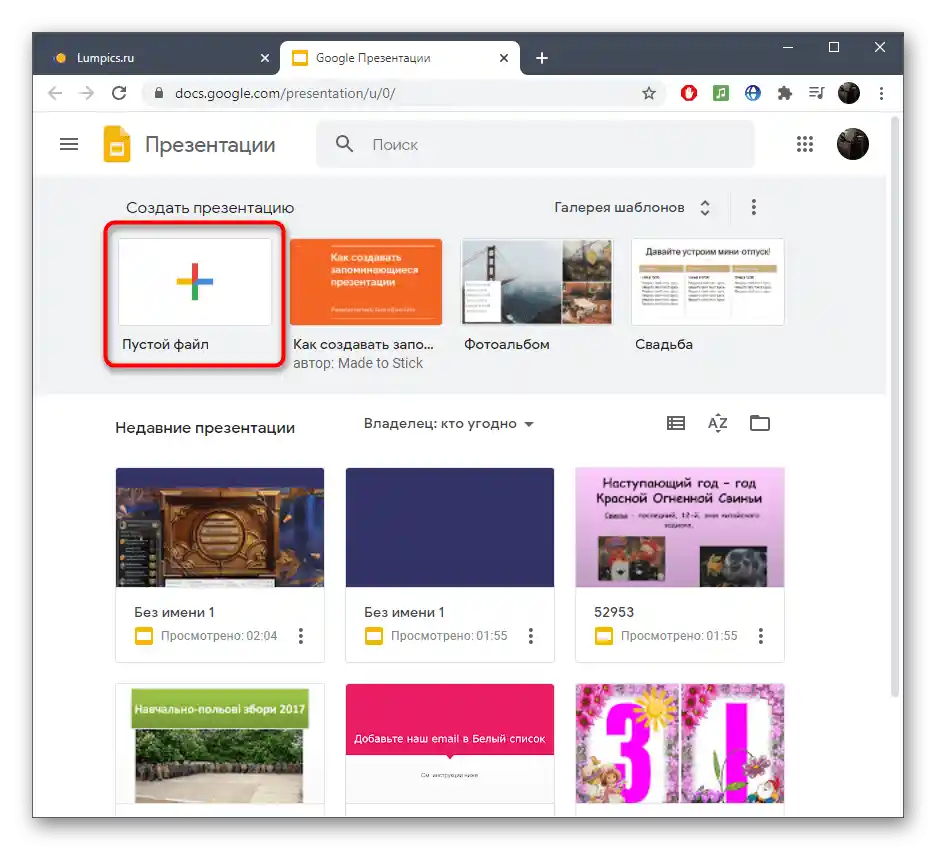This screenshot has width=936, height=850.
Task: Click the page vertical scrollbar
Action: (x=894, y=406)
